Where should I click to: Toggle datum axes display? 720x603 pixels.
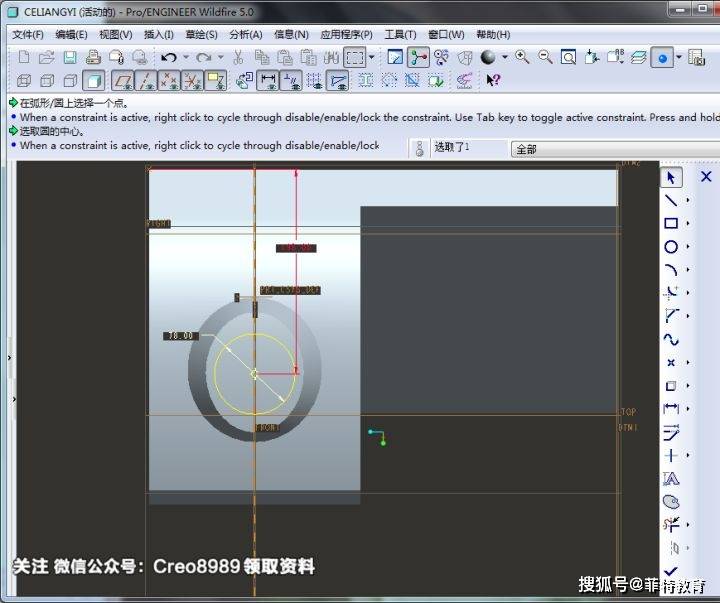[x=146, y=81]
